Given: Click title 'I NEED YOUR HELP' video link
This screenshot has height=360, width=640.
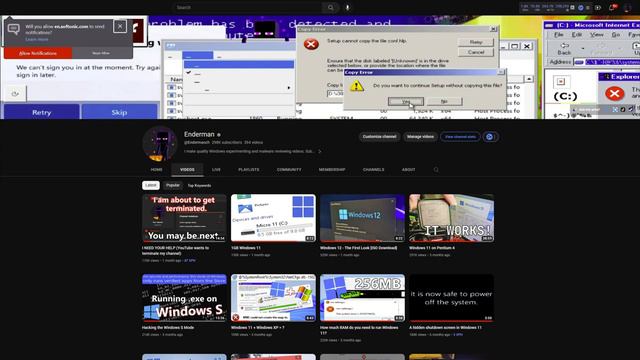Looking at the screenshot, I should coord(176,250).
